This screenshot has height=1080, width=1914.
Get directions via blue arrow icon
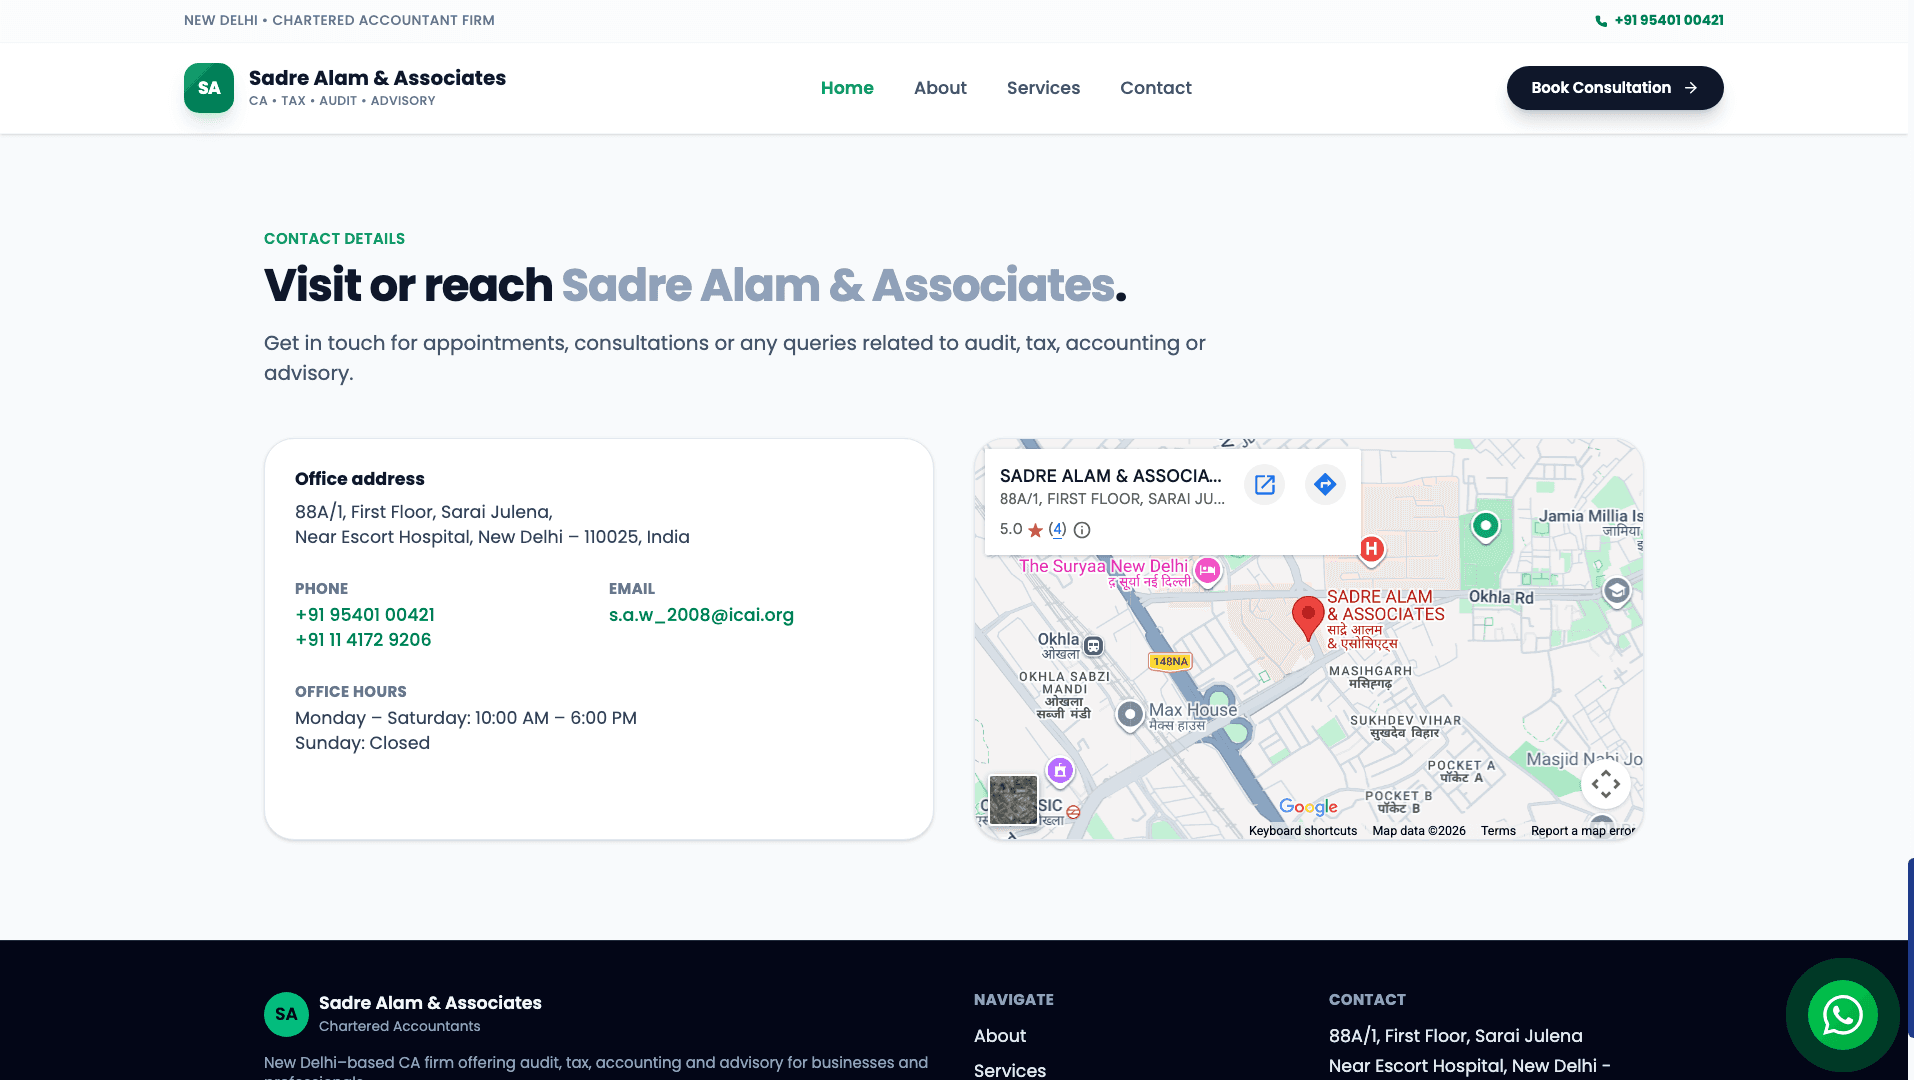tap(1325, 485)
